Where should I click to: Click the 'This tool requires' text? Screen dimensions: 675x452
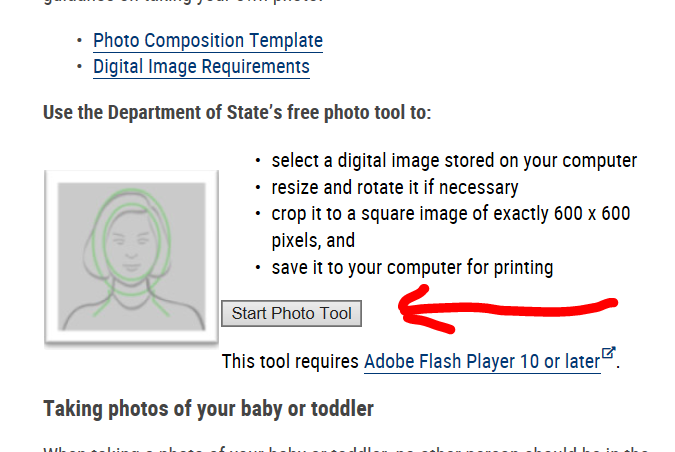(290, 361)
